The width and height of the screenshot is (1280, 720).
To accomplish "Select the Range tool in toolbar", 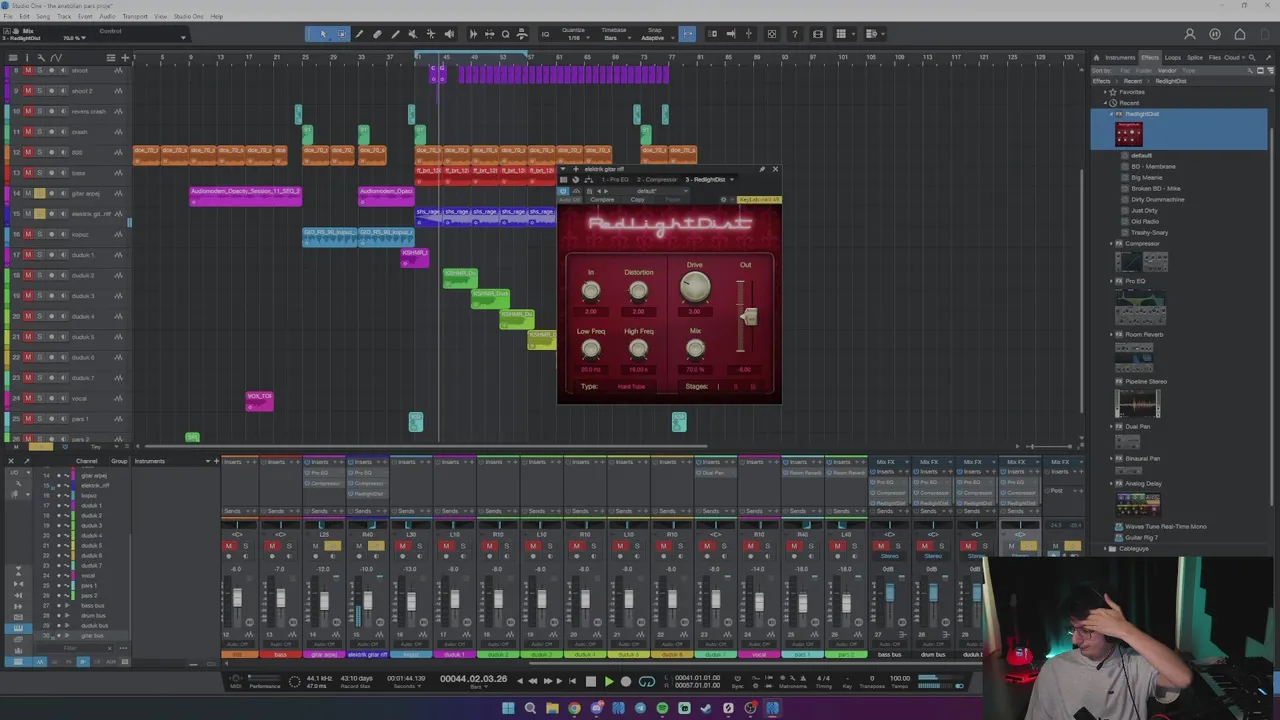I will [x=341, y=34].
